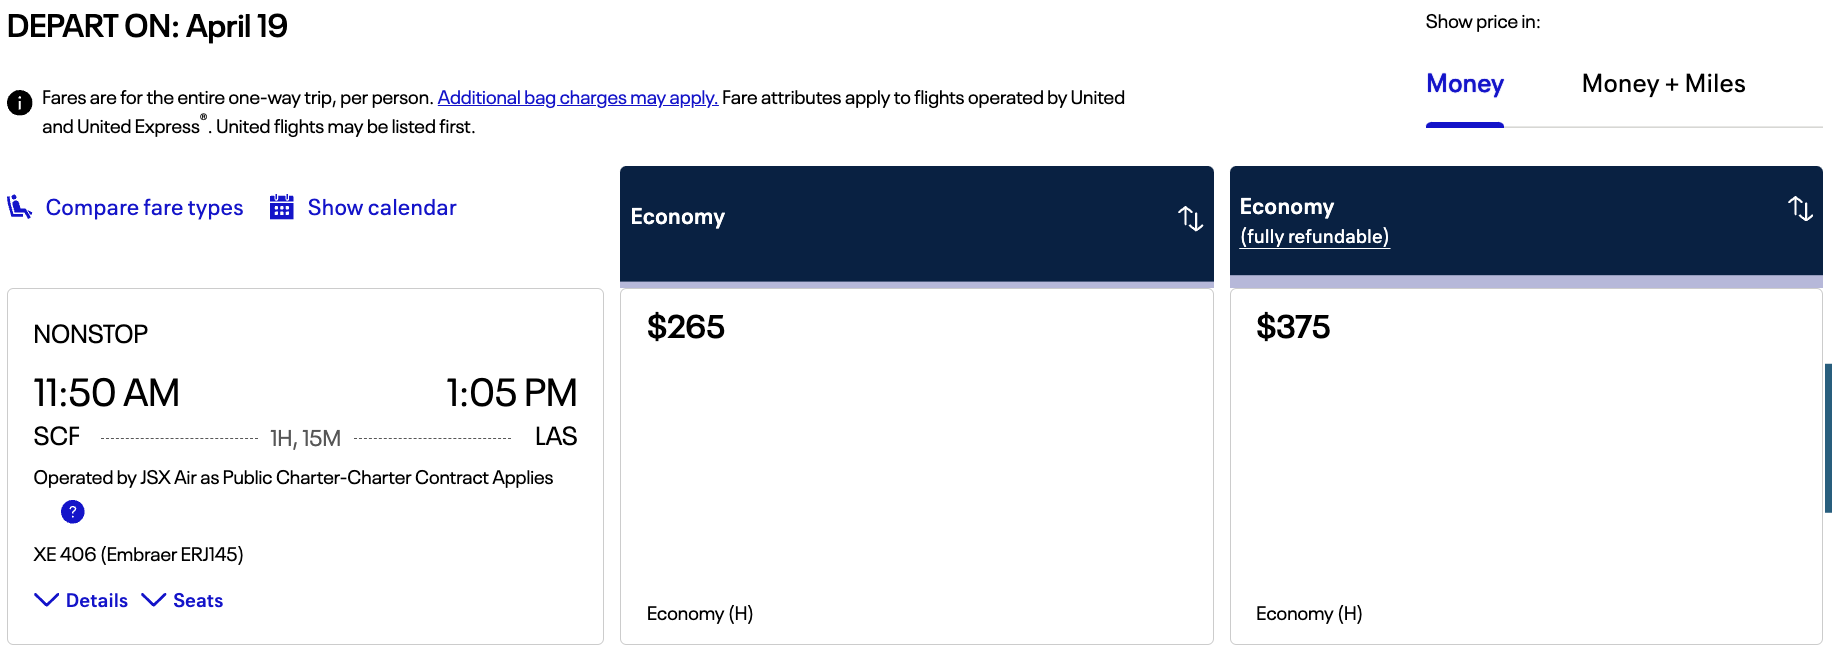Click the Show calendar icon
Screen dimensions: 1832x656
[281, 206]
